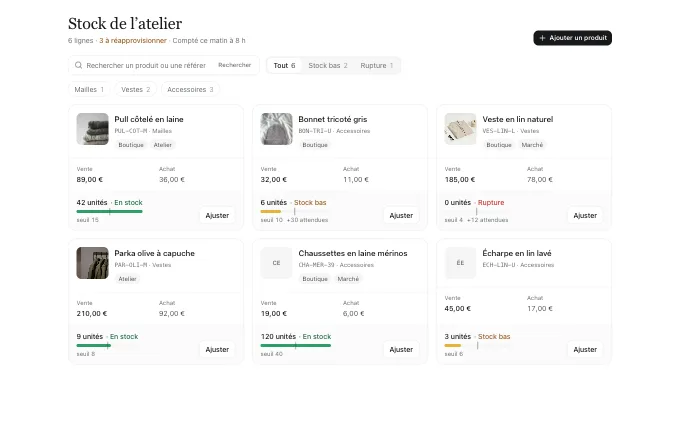Click the 3 à réapprovisionner link

pos(133,40)
